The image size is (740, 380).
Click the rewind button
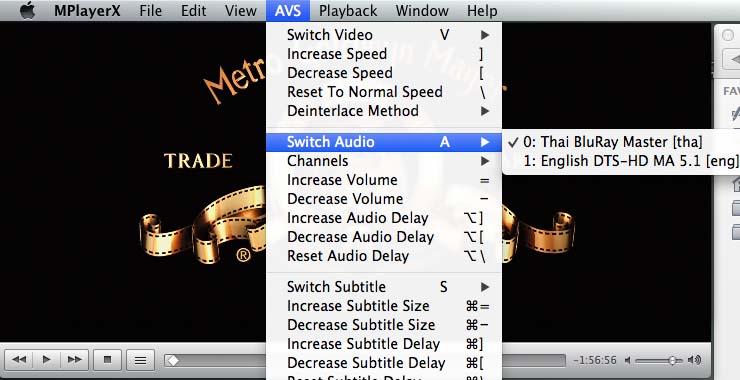pos(19,360)
